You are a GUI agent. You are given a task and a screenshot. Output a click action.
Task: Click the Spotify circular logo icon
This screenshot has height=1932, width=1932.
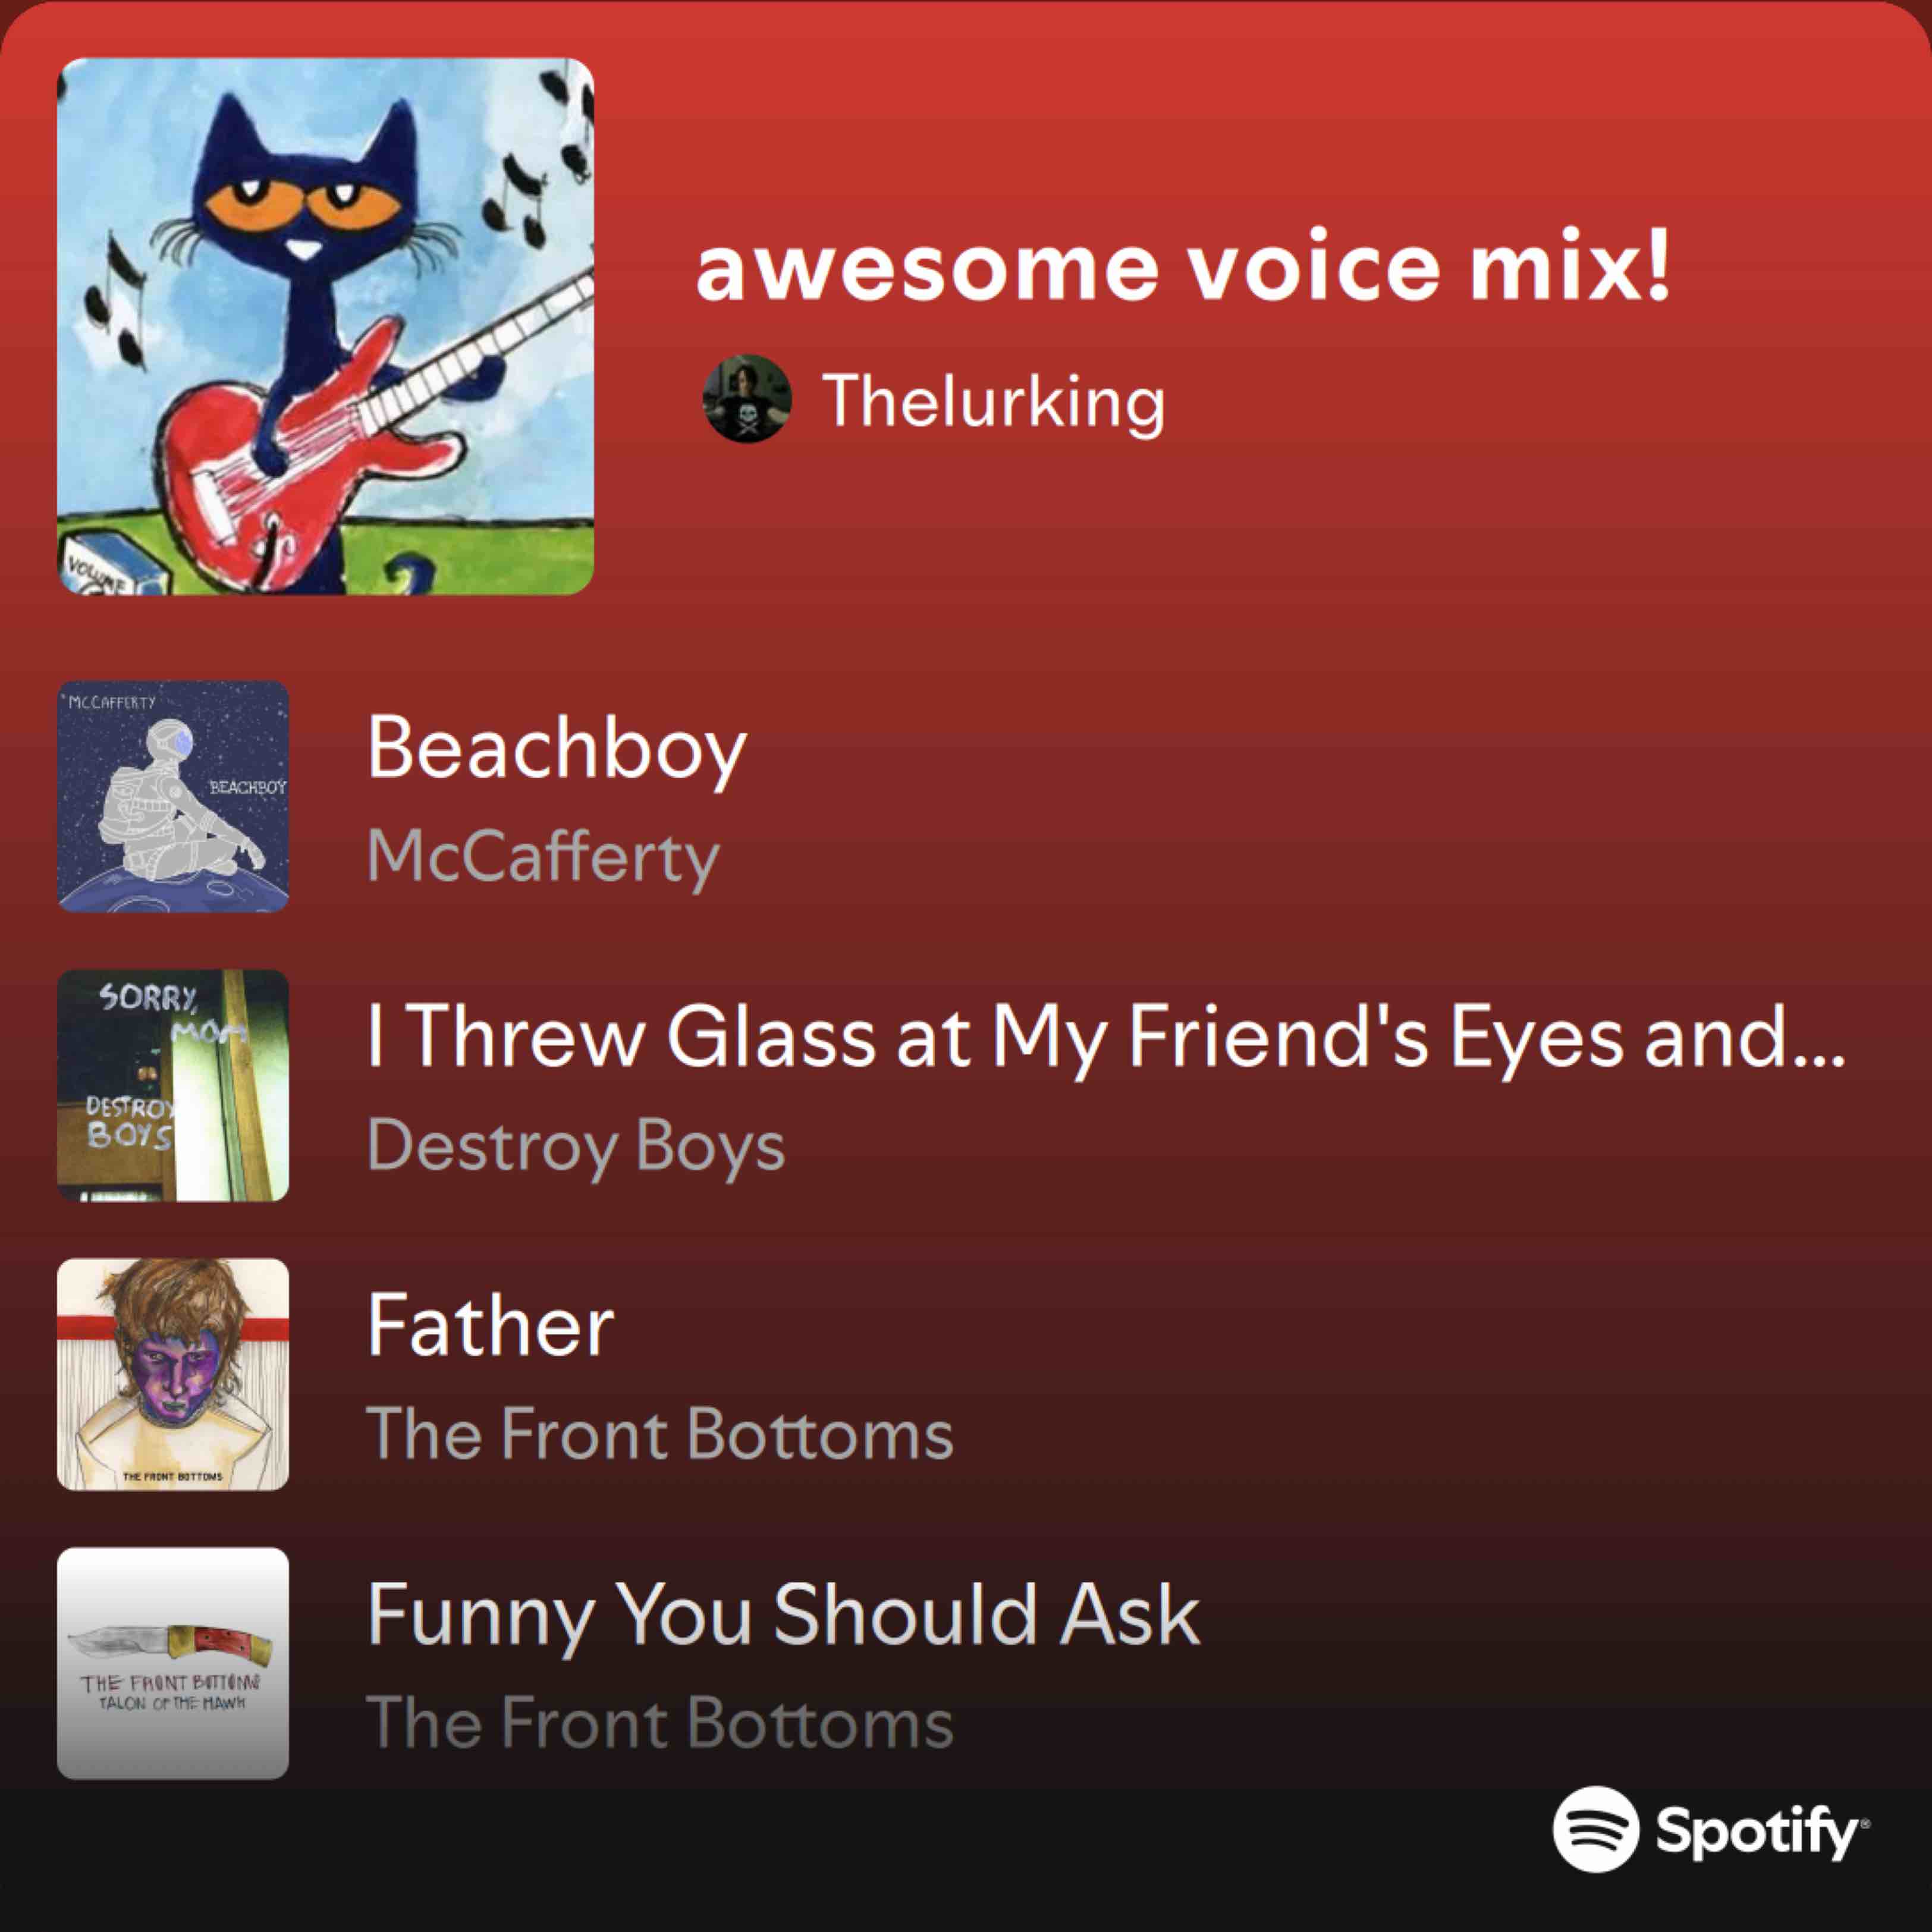coord(1596,1828)
